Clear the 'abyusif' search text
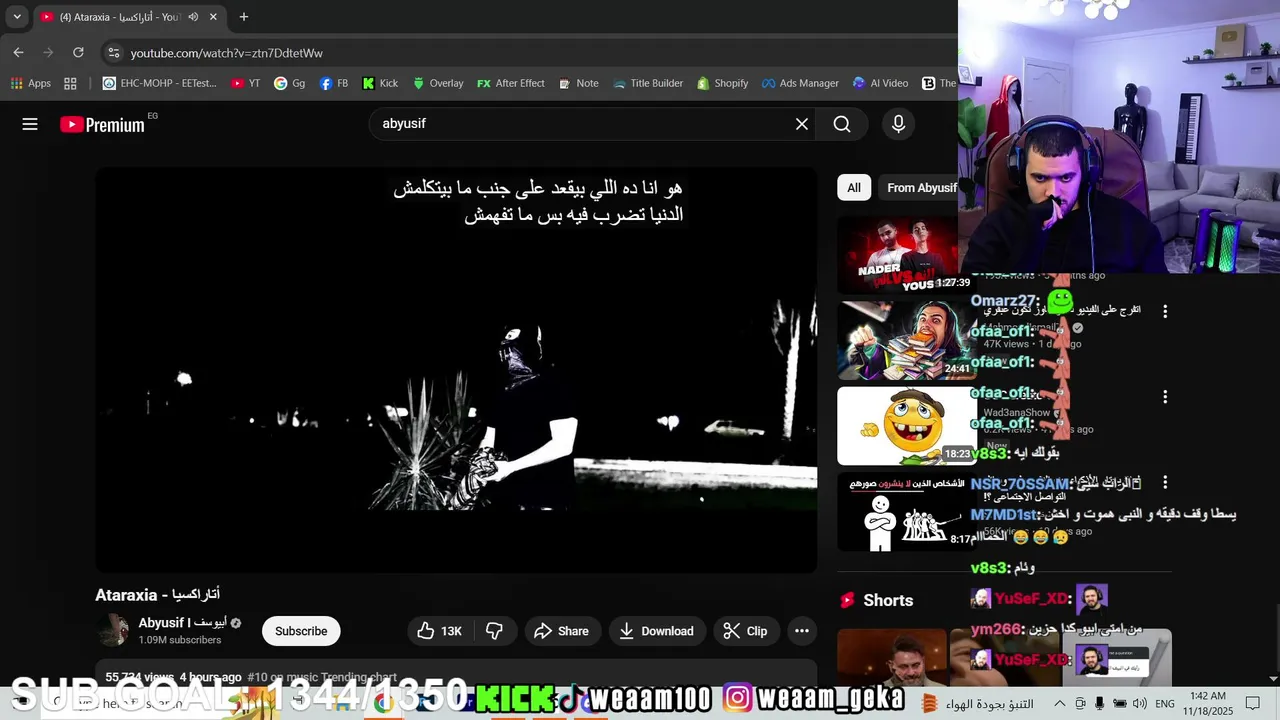The height and width of the screenshot is (720, 1280). click(802, 124)
